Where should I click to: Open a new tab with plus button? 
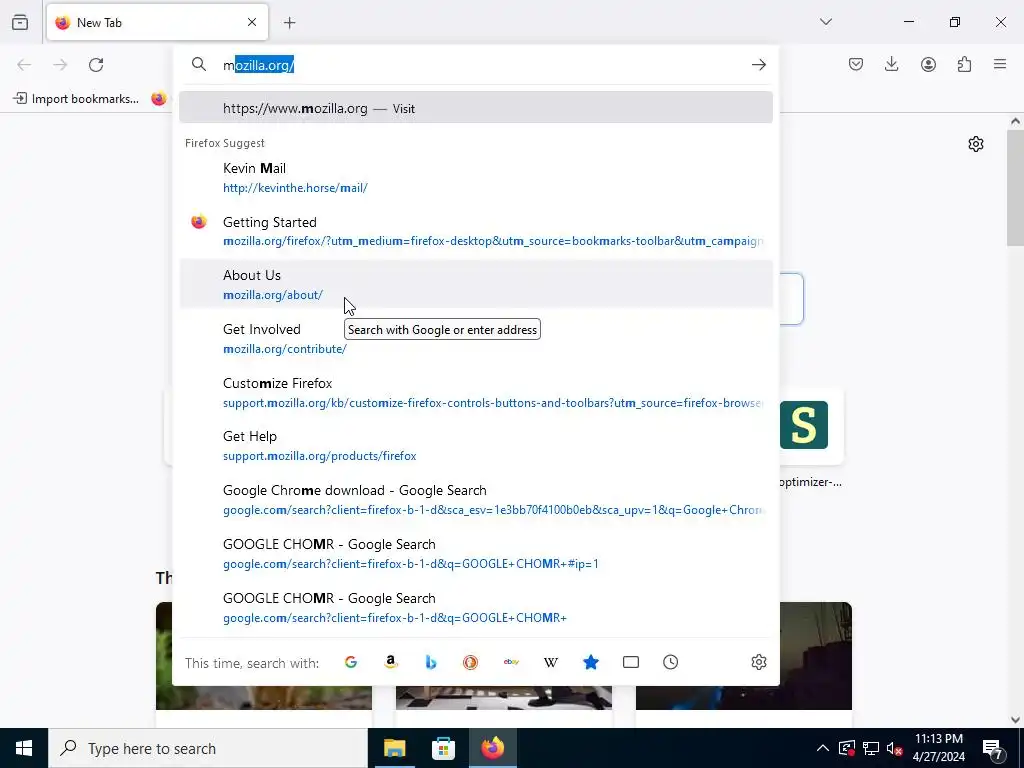[289, 23]
